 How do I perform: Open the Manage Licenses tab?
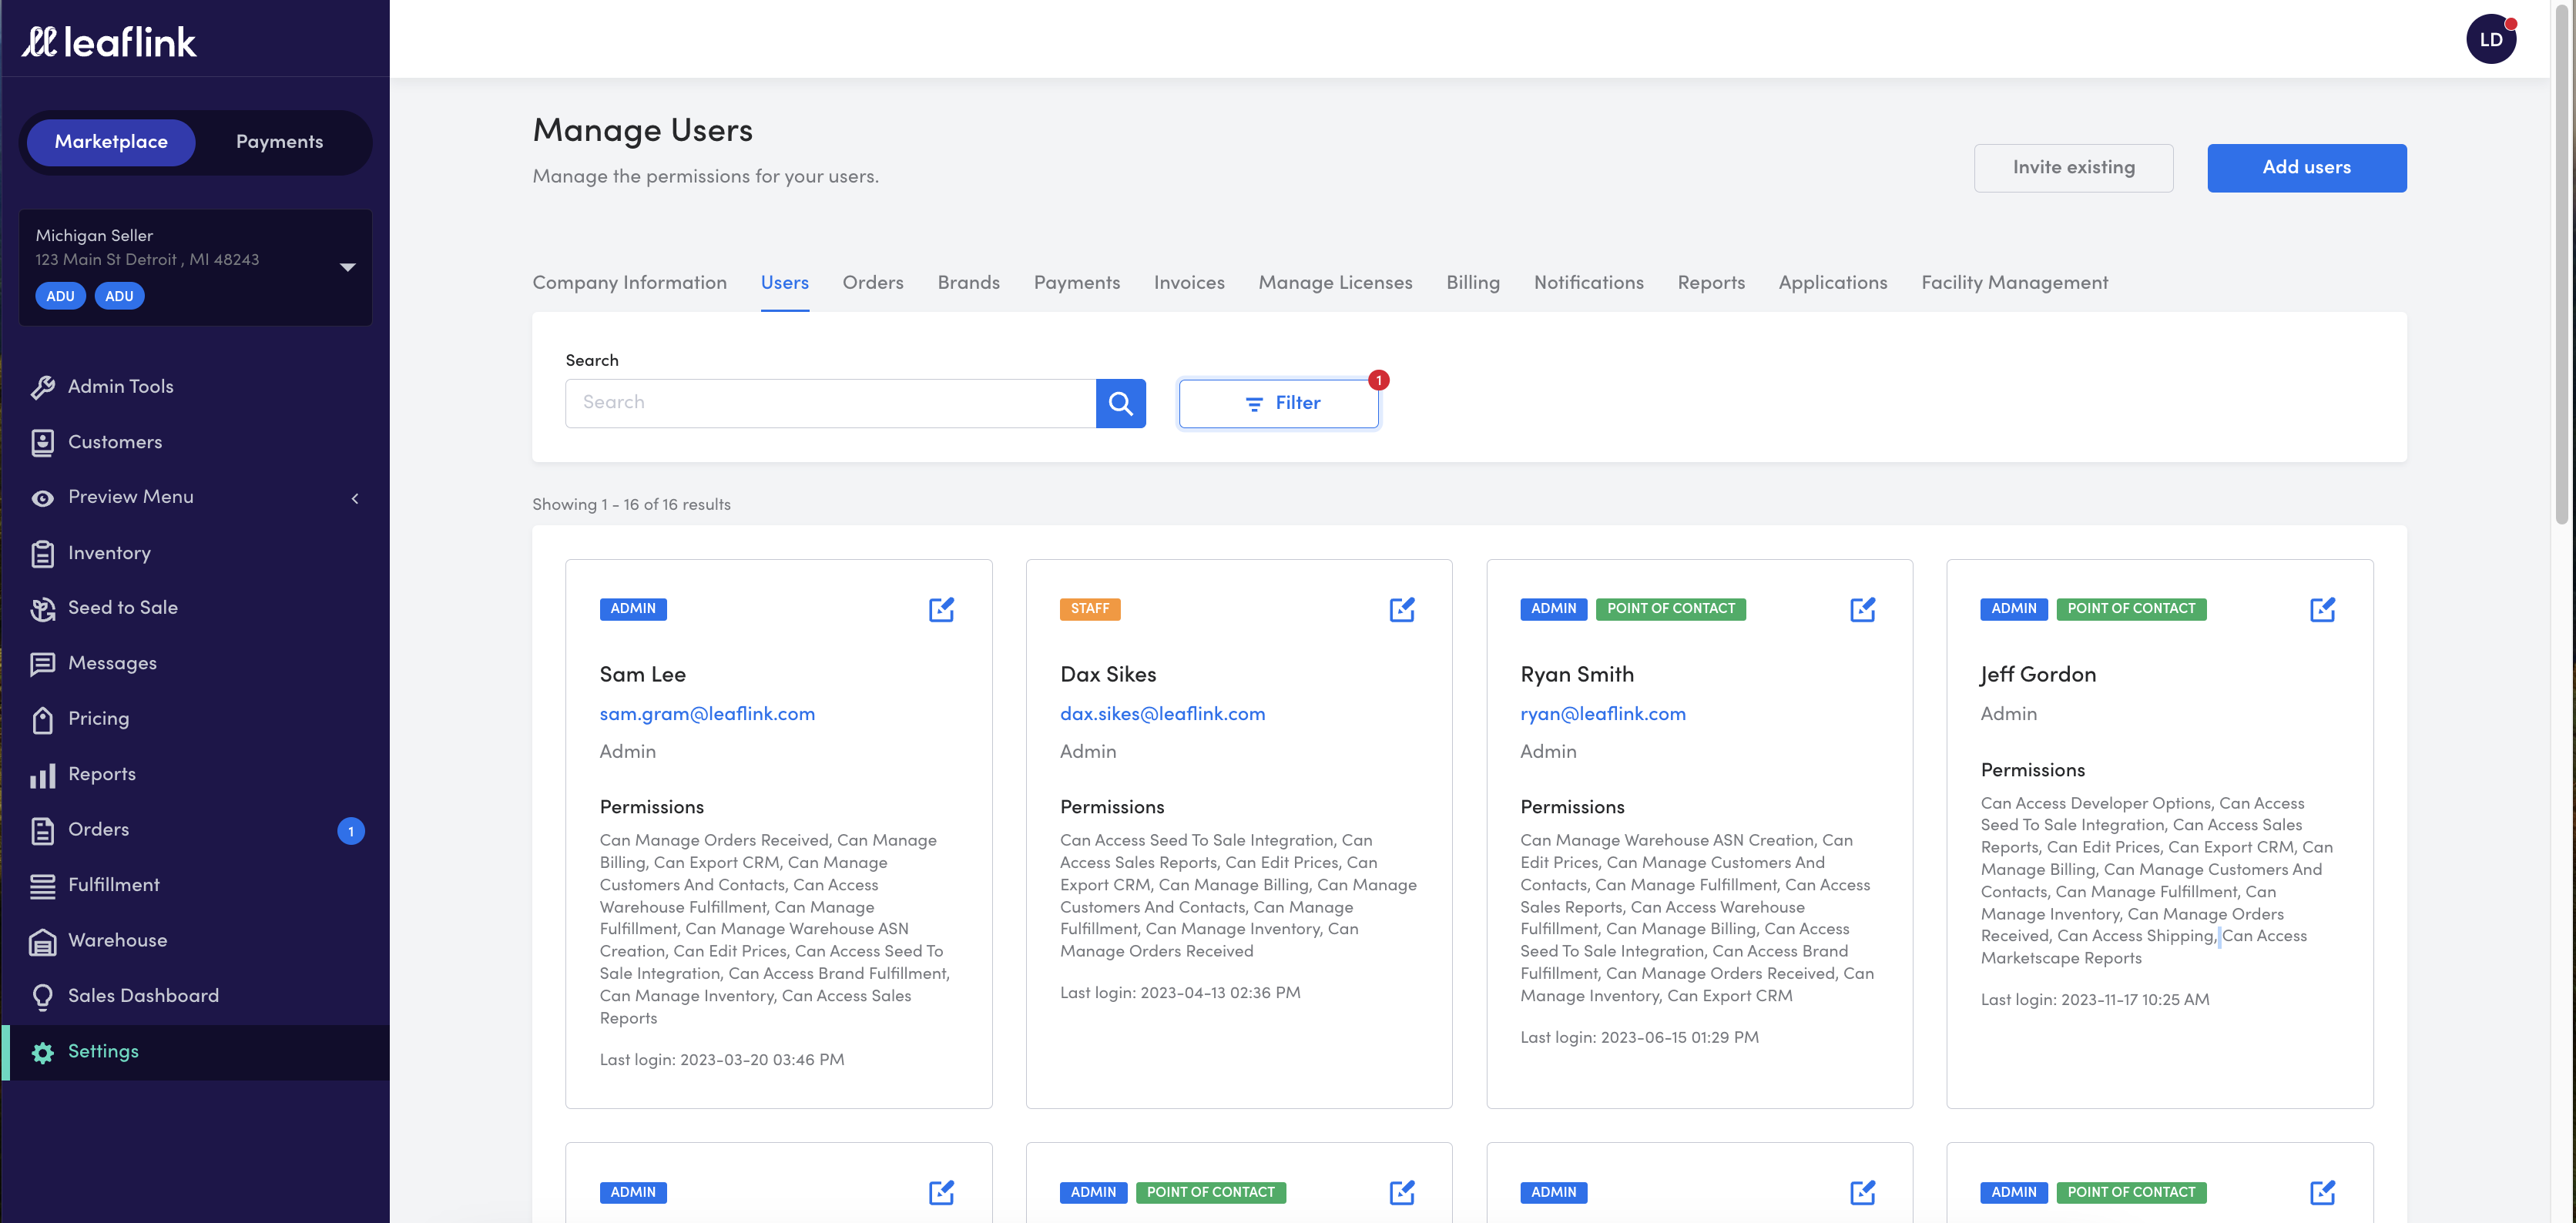pos(1335,283)
